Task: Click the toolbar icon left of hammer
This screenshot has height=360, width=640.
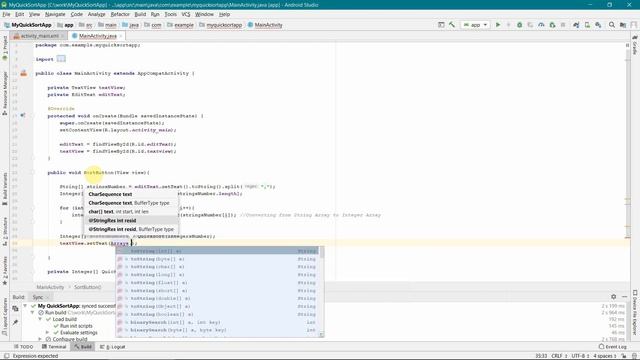Action: pos(441,25)
